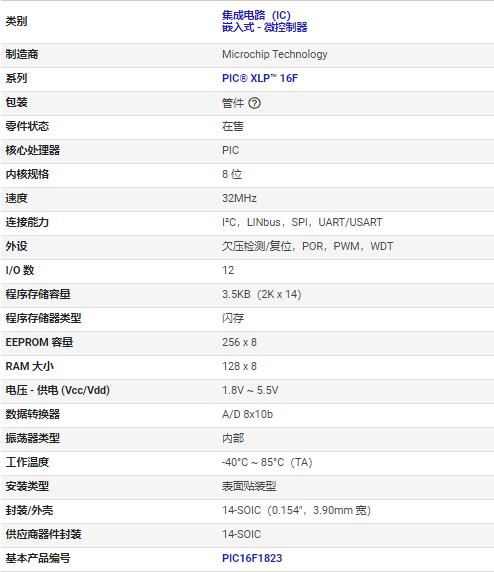Click the 14-SOIC supplier device package value
The height and width of the screenshot is (572, 494).
pyautogui.click(x=242, y=534)
